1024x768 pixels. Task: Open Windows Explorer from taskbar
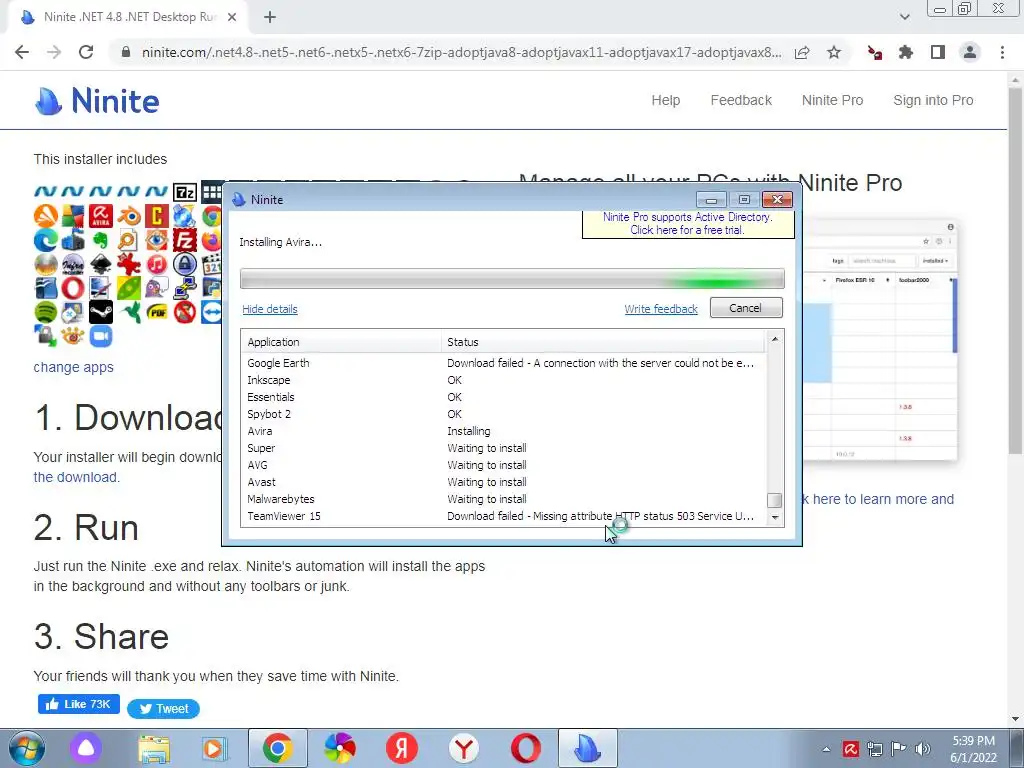pyautogui.click(x=154, y=748)
